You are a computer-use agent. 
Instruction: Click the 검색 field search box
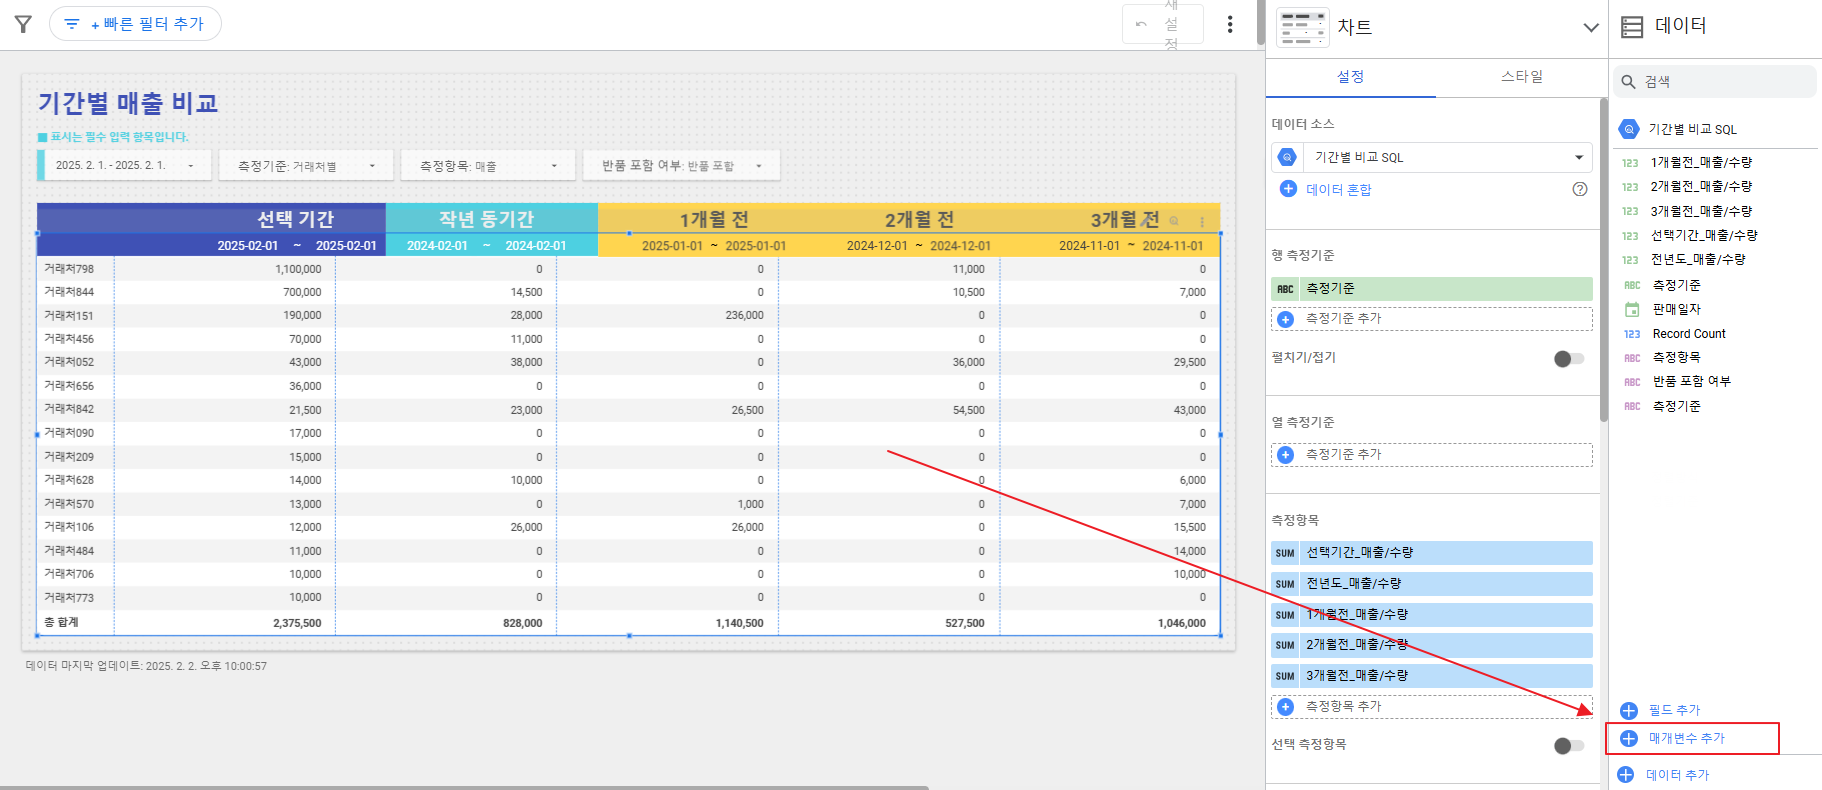point(1714,82)
